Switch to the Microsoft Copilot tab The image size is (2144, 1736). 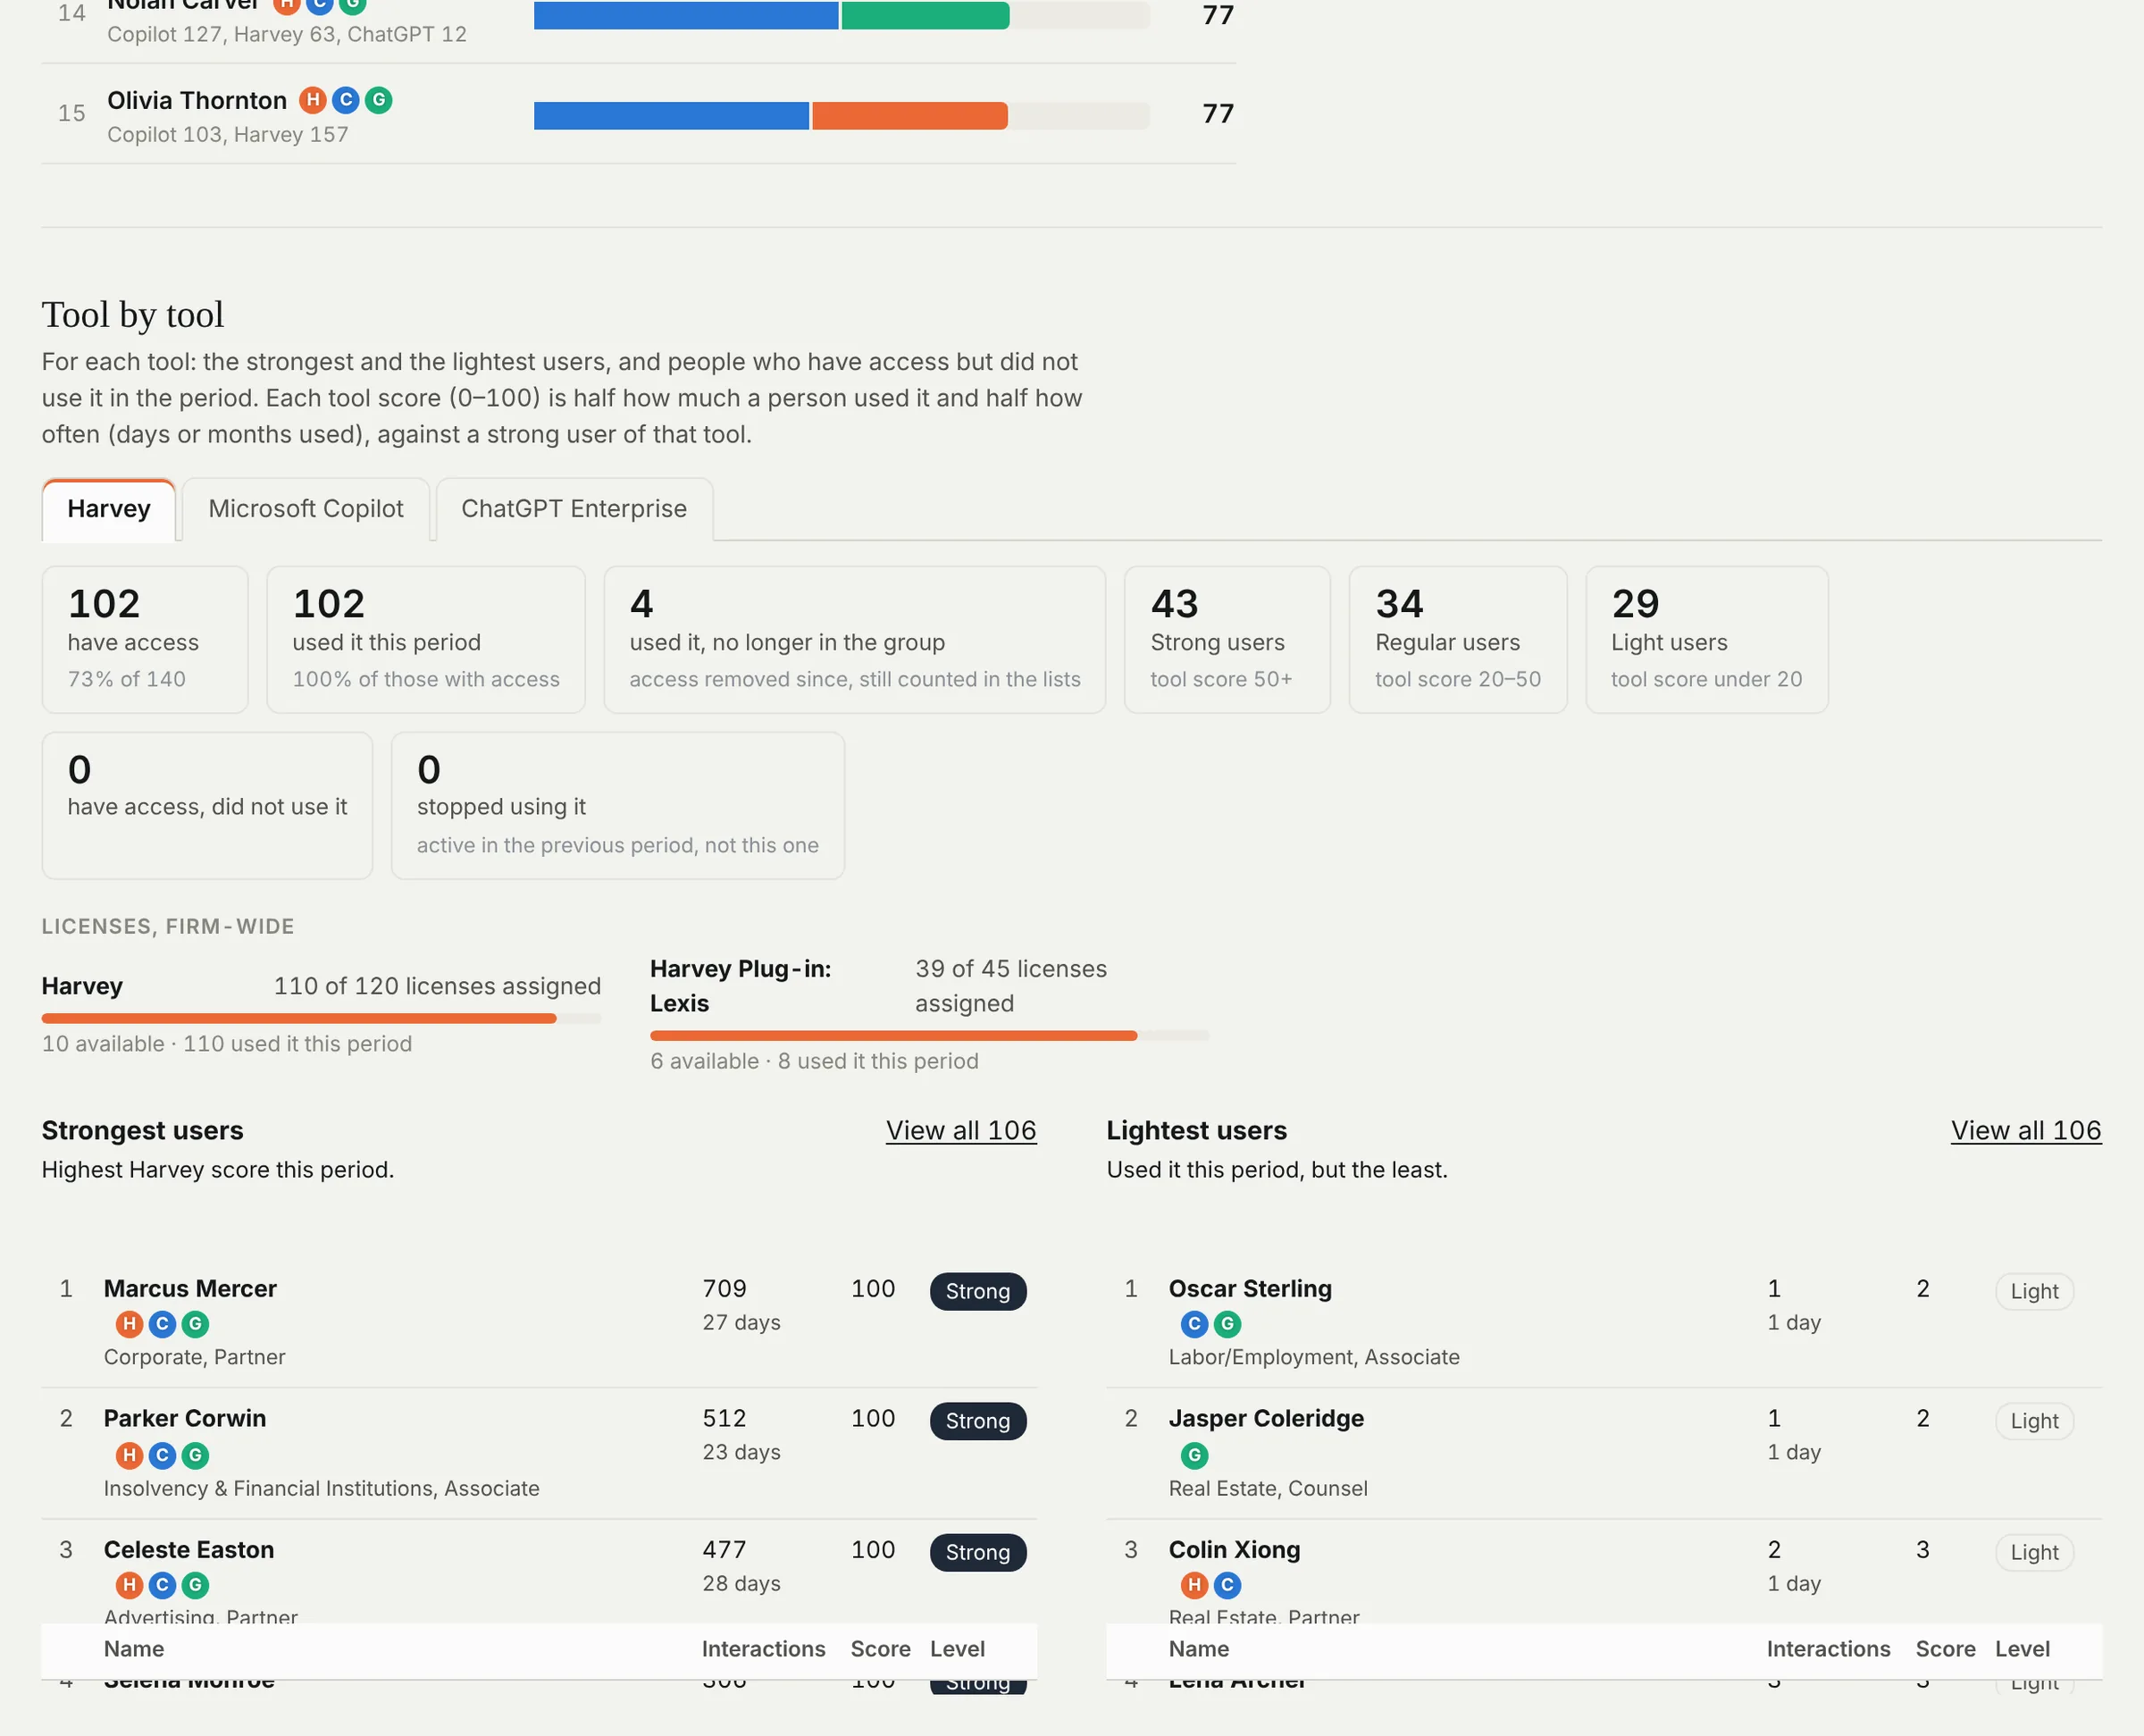pos(306,509)
